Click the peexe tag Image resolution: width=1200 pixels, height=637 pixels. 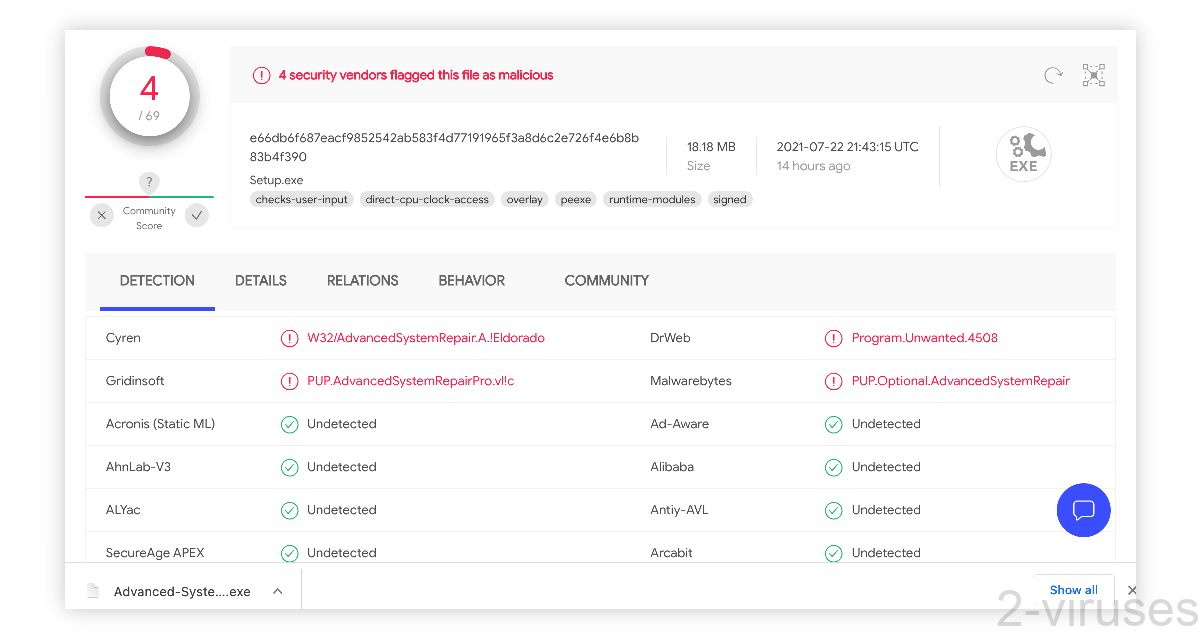point(576,199)
